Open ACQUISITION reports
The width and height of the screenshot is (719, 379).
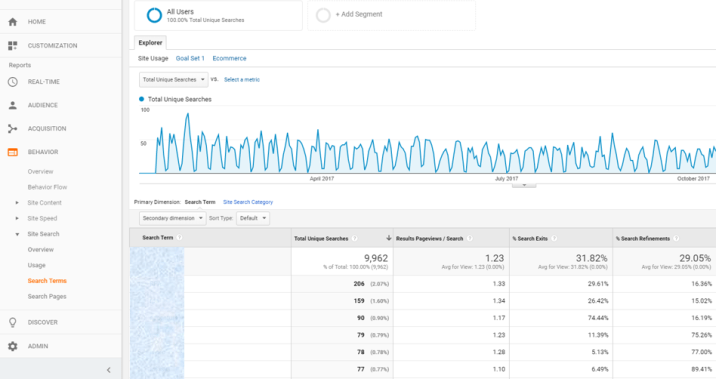[x=47, y=128]
